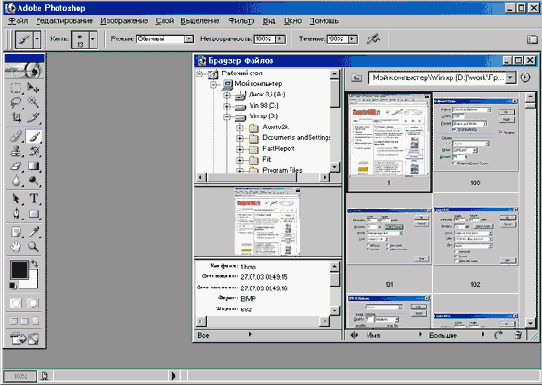Click Jump to ImageReady icon

click(x=25, y=338)
